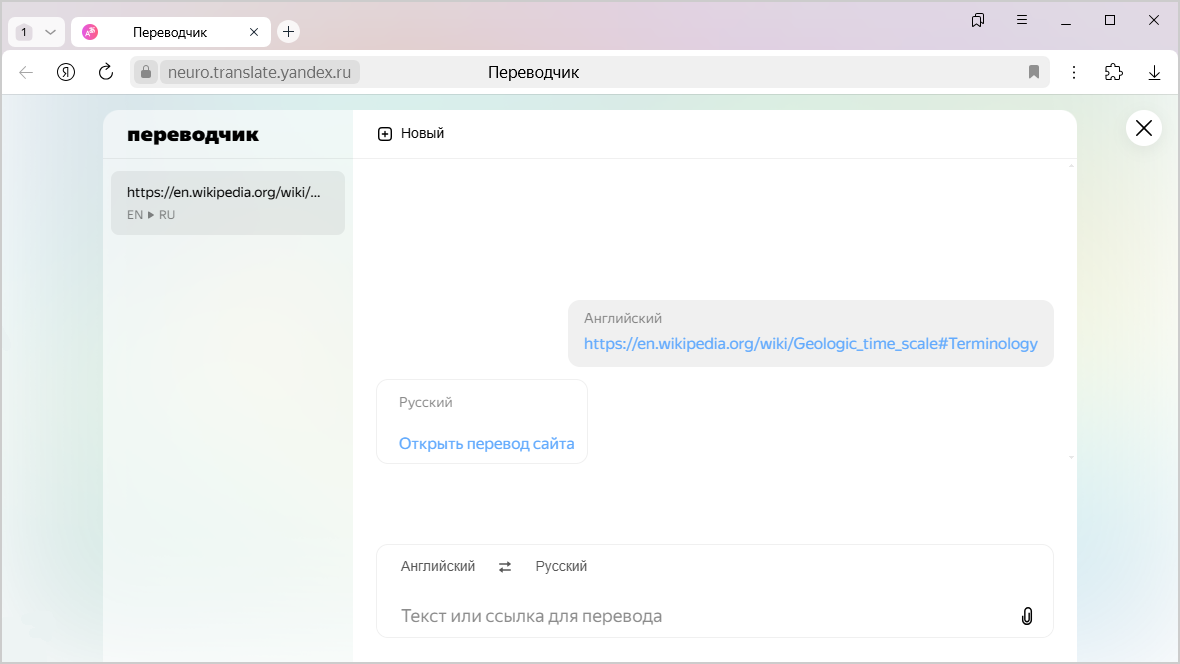Open the browser hamburger menu
The height and width of the screenshot is (664, 1180).
1022,20
